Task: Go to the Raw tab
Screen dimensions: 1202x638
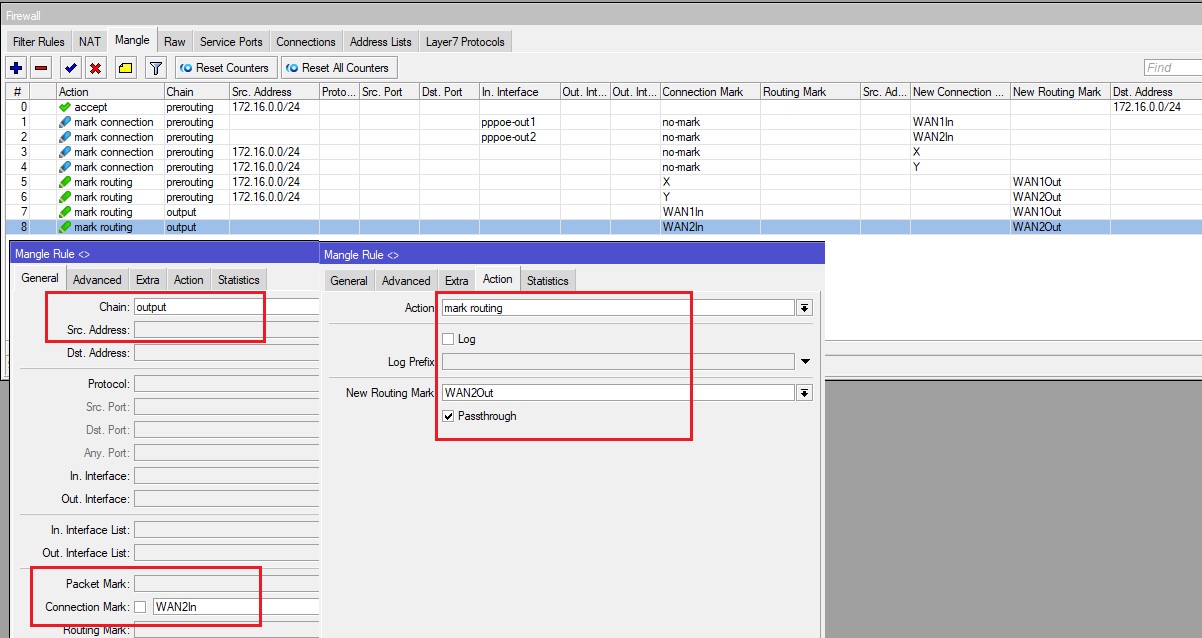Action: click(175, 42)
